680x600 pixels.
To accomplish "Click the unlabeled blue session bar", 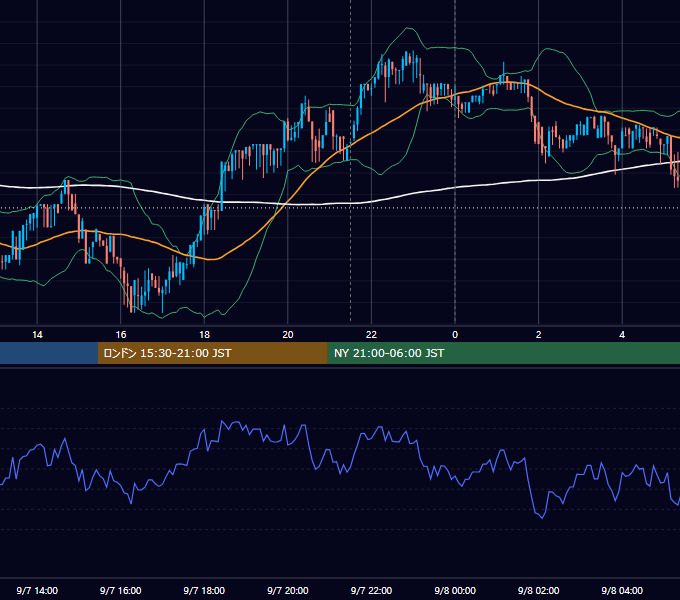I will click(x=49, y=353).
